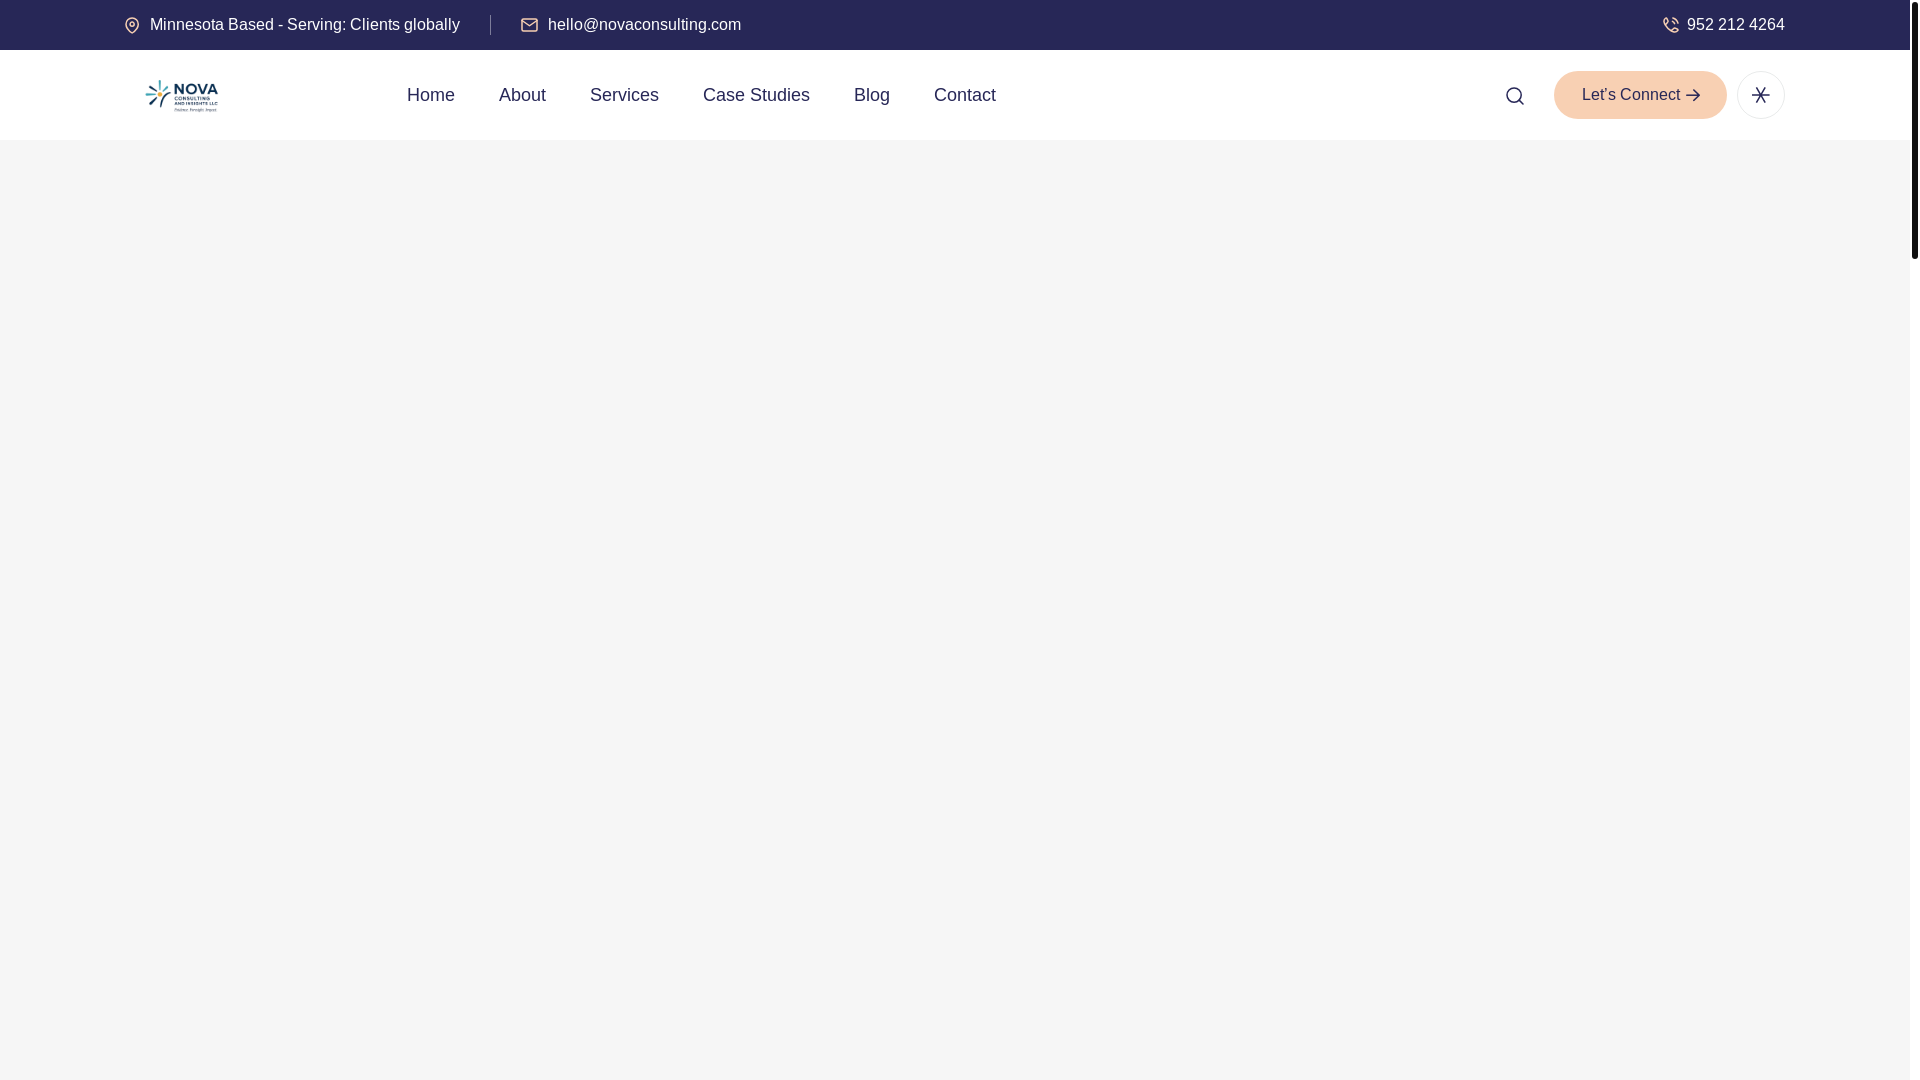Click the hello@novaconsulting.com email link

click(644, 25)
